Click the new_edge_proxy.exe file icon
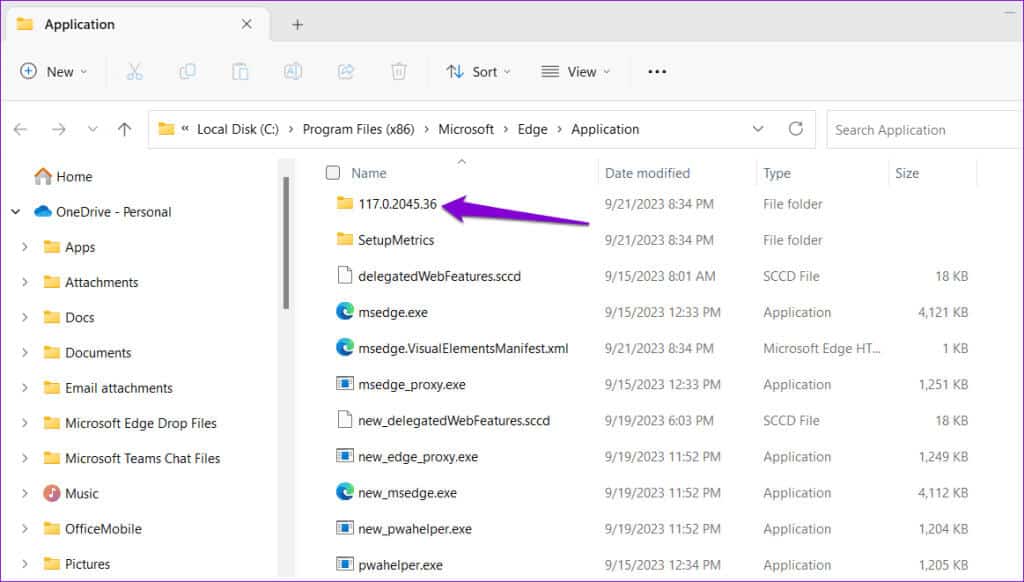Image resolution: width=1024 pixels, height=582 pixels. tap(345, 456)
